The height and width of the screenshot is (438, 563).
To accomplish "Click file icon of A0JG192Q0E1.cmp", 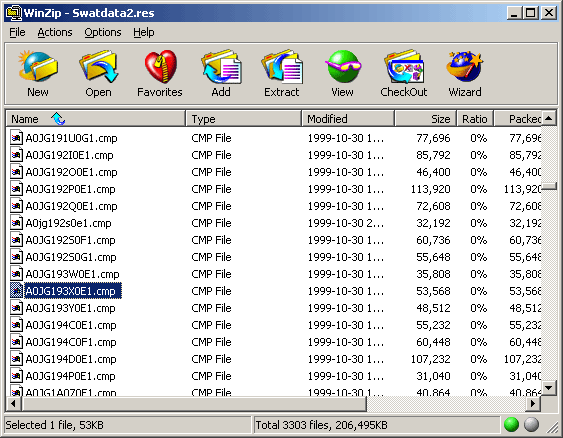I will 16,206.
